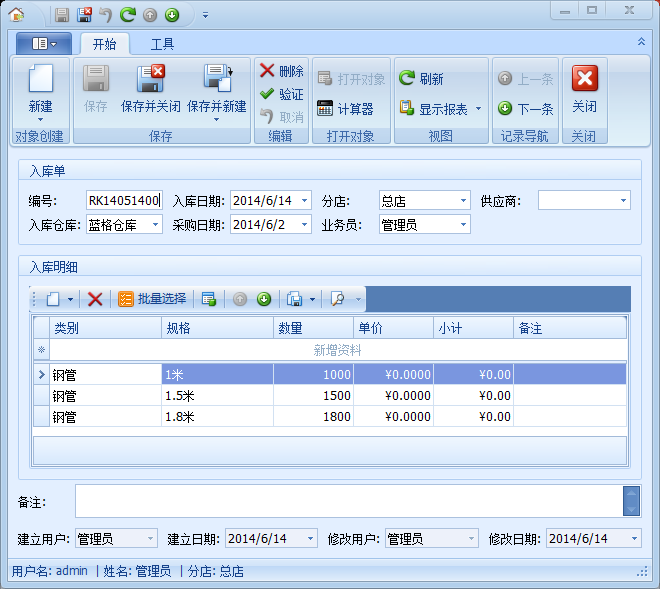Click 批量选择 batch select in detail toolbar

pos(152,299)
